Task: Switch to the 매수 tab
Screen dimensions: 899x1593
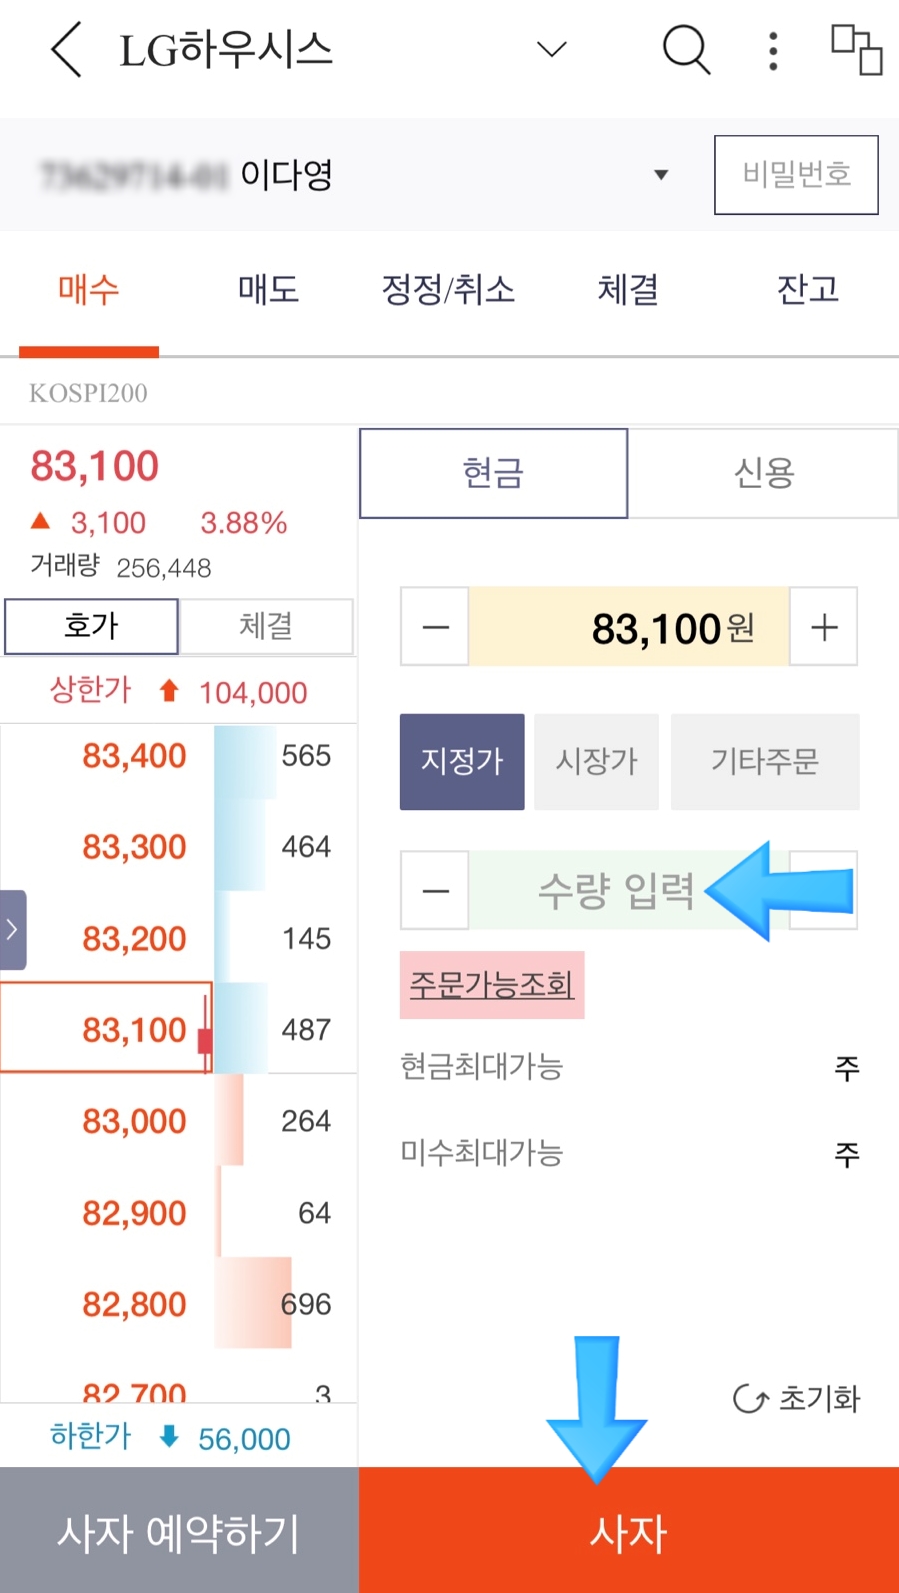Action: [x=89, y=289]
